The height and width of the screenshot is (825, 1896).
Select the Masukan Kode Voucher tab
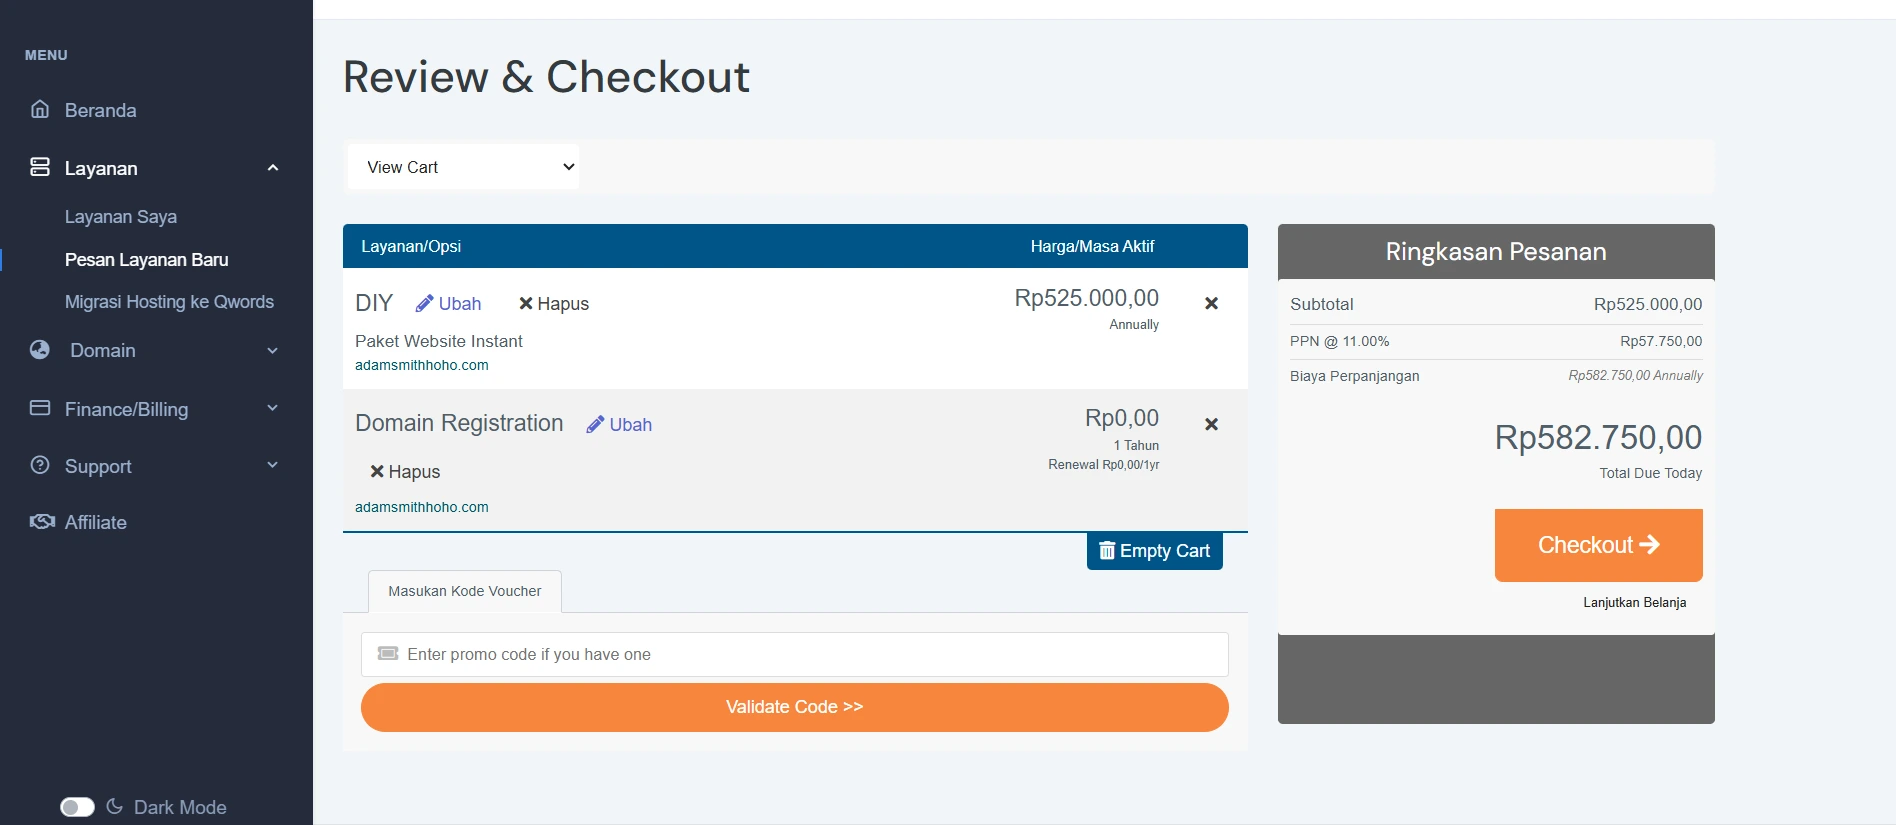point(464,591)
